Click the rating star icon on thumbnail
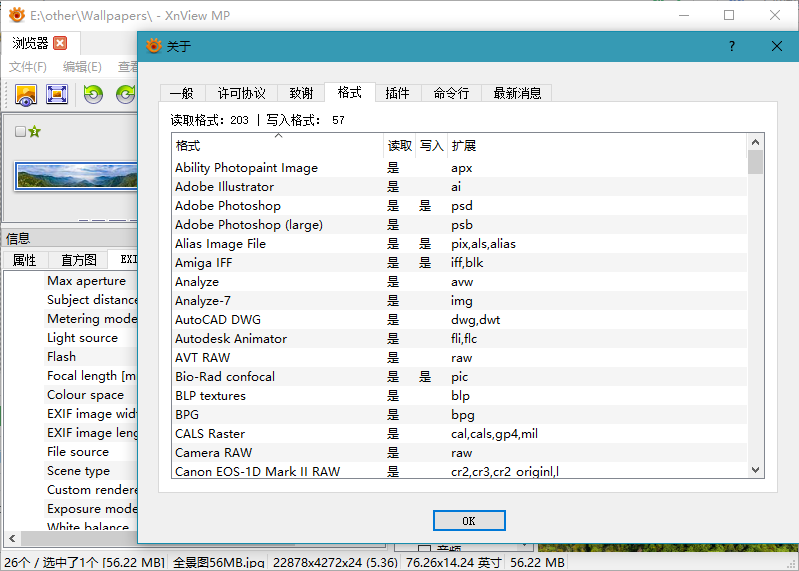 point(35,132)
